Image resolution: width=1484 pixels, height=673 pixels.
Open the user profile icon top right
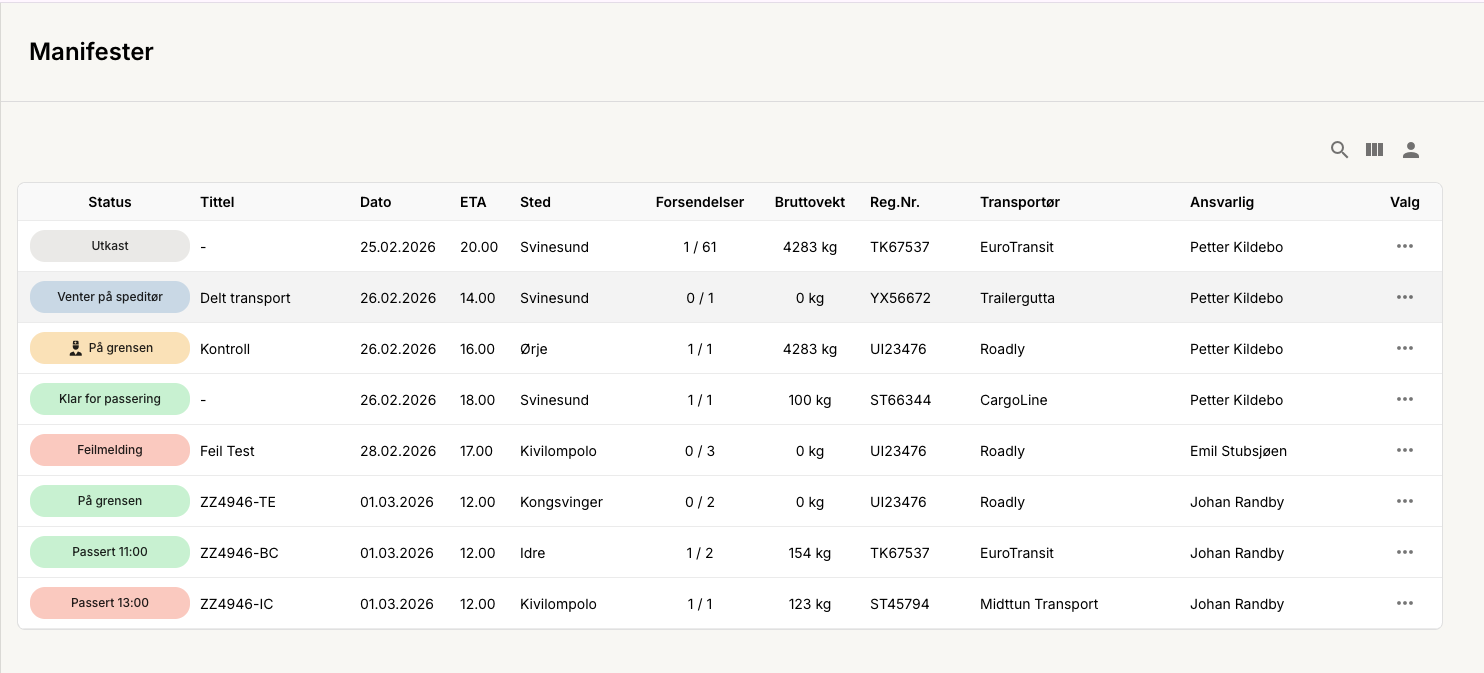pos(1411,149)
